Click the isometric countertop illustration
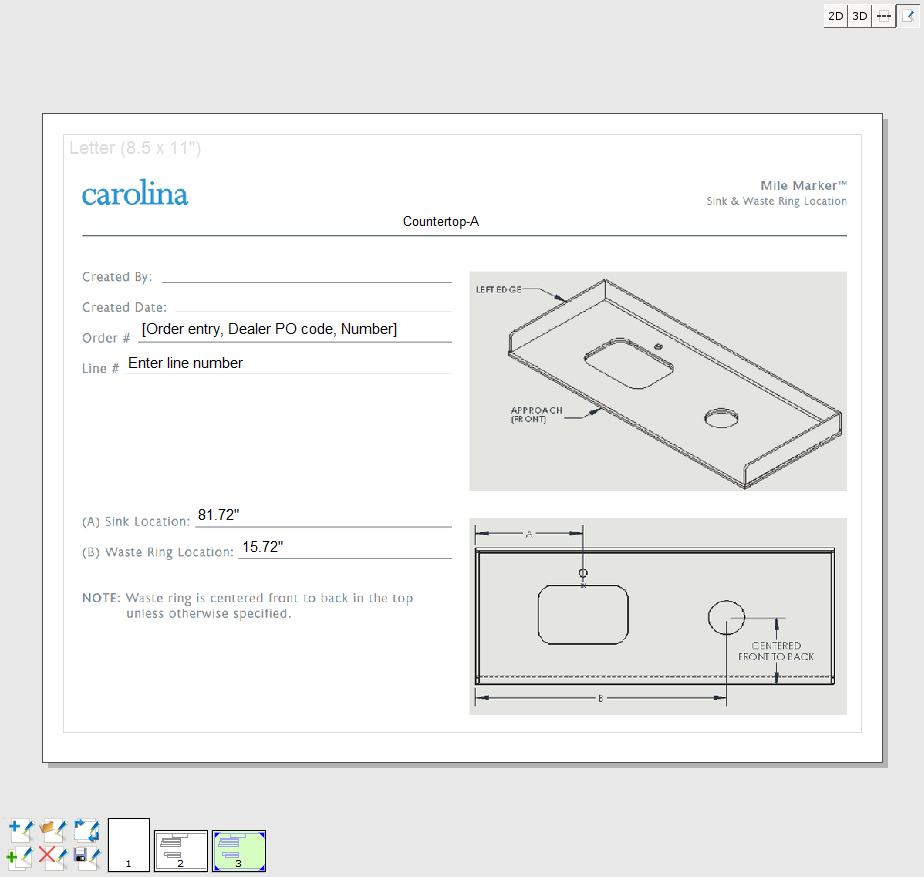 click(x=658, y=381)
